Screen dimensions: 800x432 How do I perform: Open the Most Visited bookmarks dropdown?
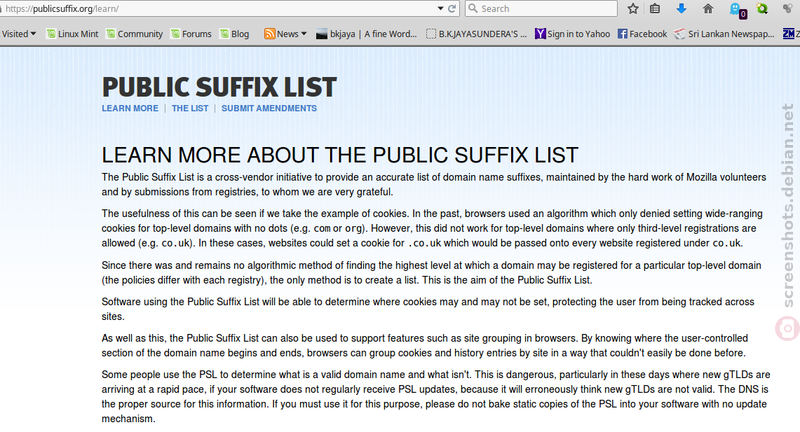pyautogui.click(x=18, y=34)
